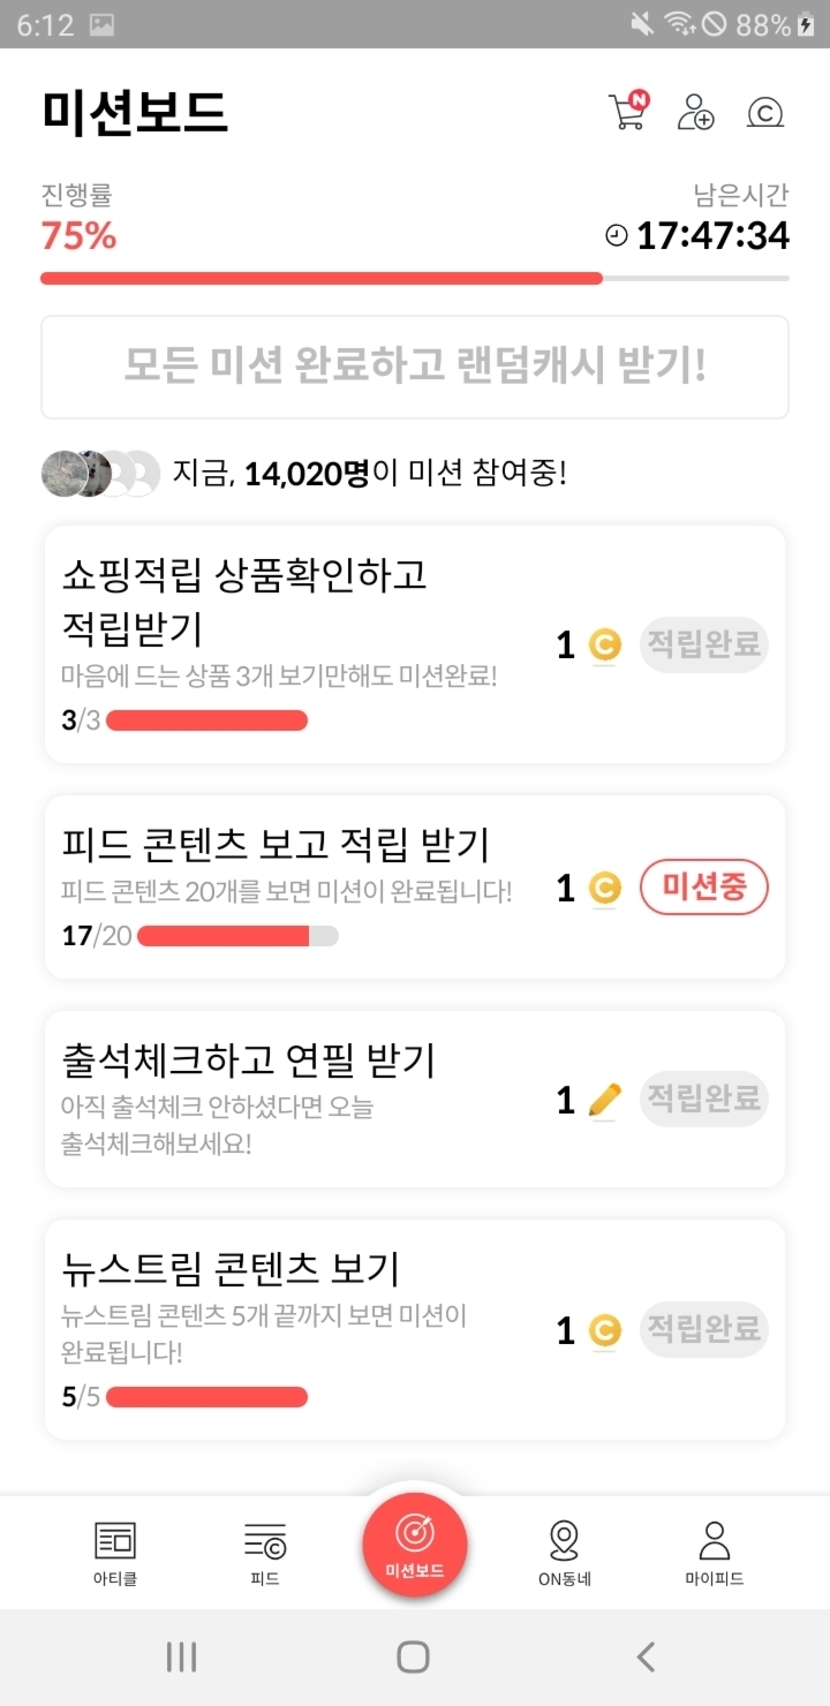
Task: Open the cash coin icon in header
Action: pyautogui.click(x=765, y=112)
